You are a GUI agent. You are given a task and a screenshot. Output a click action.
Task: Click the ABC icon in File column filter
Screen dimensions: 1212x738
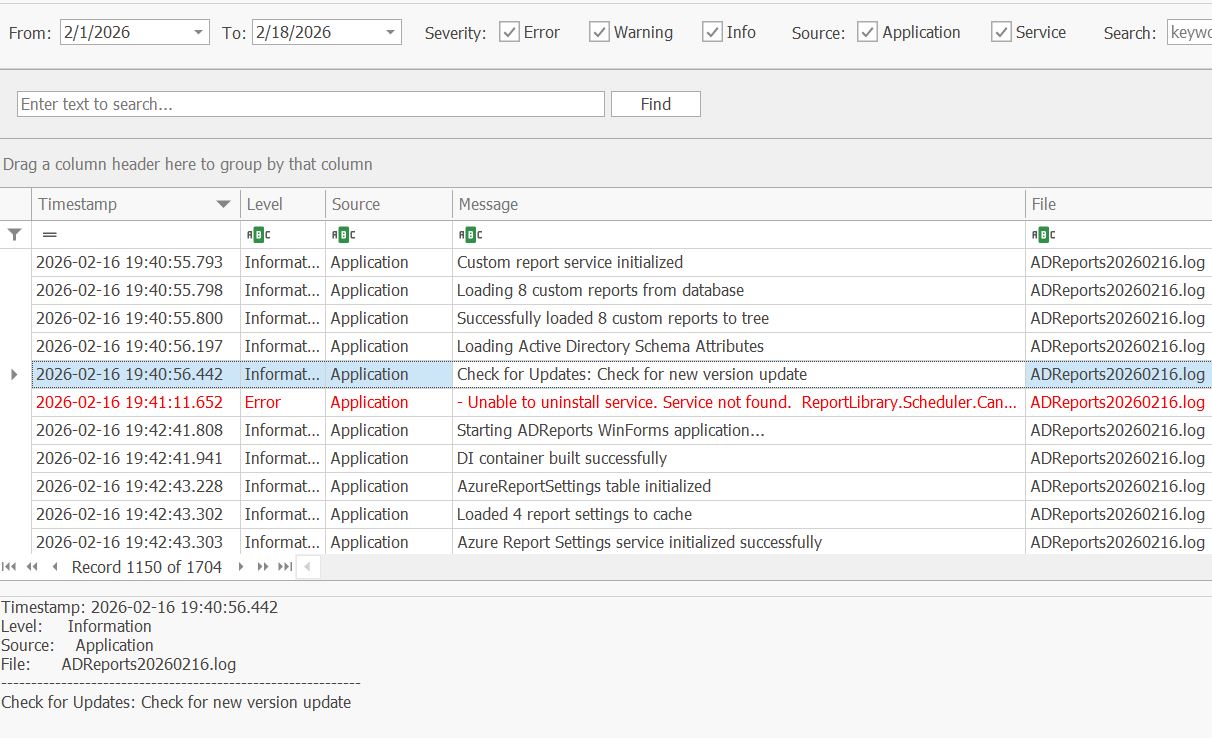(x=1043, y=234)
